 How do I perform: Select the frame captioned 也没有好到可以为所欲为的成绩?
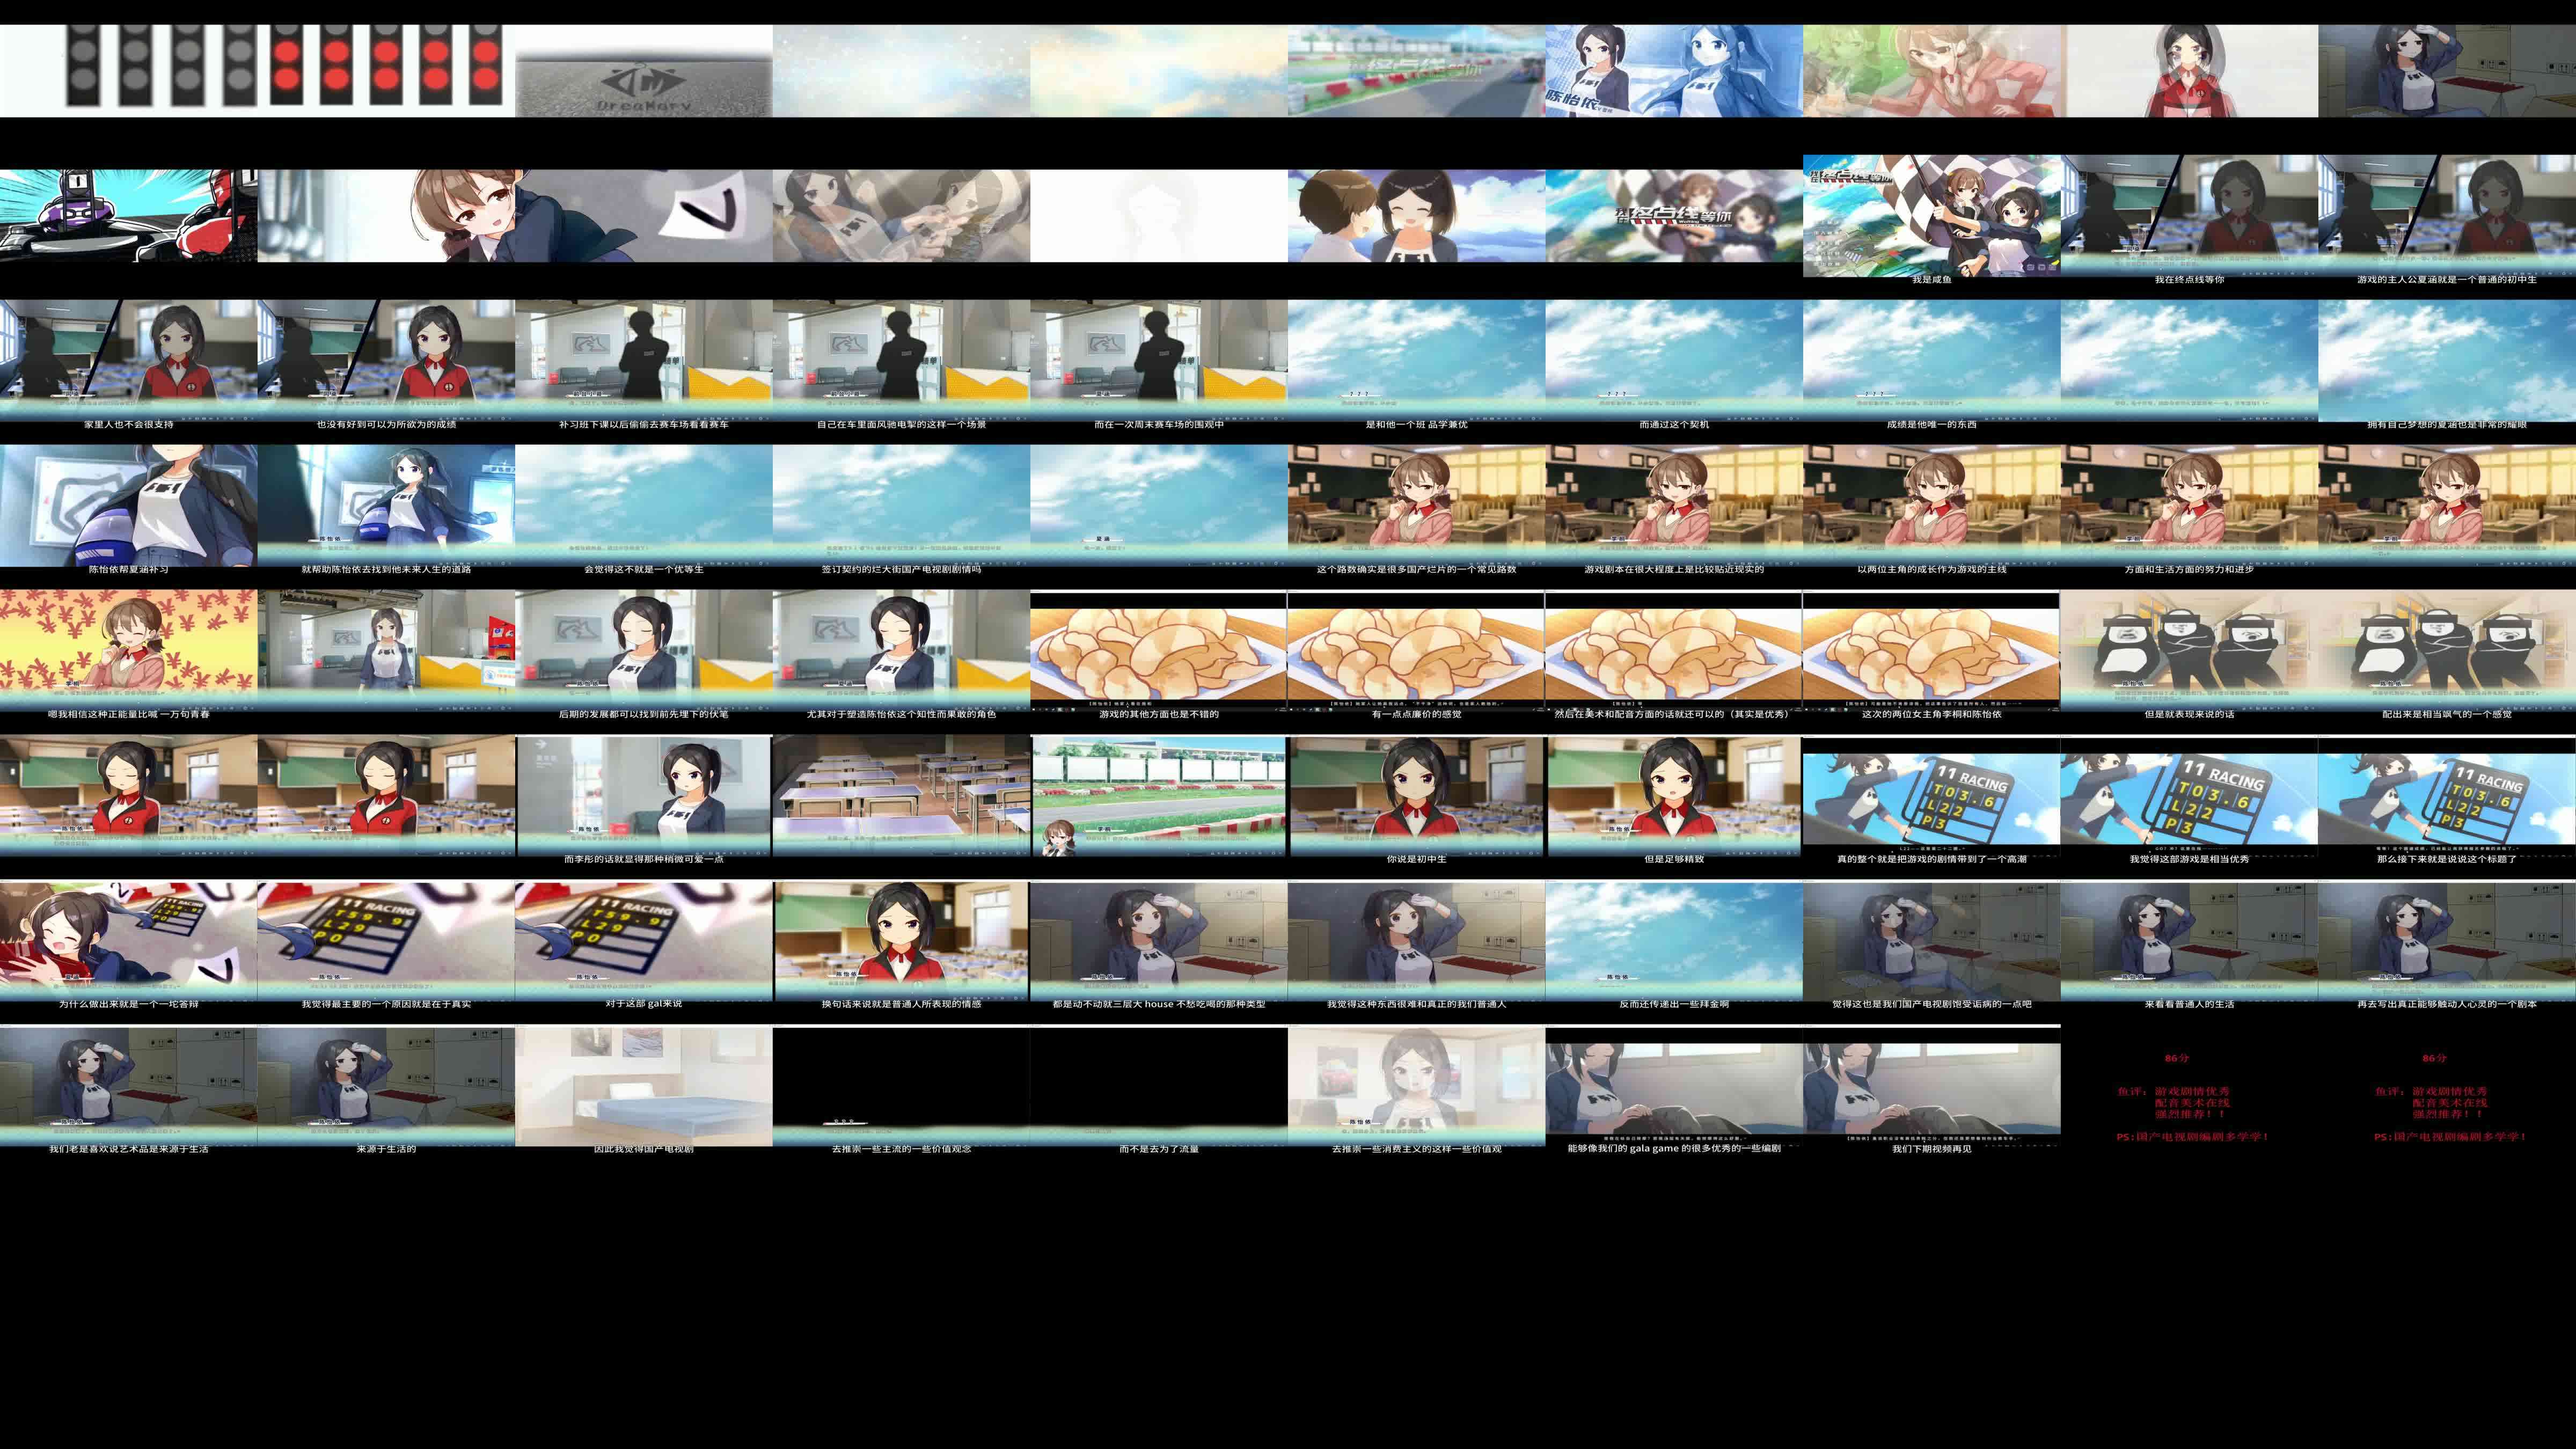pyautogui.click(x=386, y=361)
